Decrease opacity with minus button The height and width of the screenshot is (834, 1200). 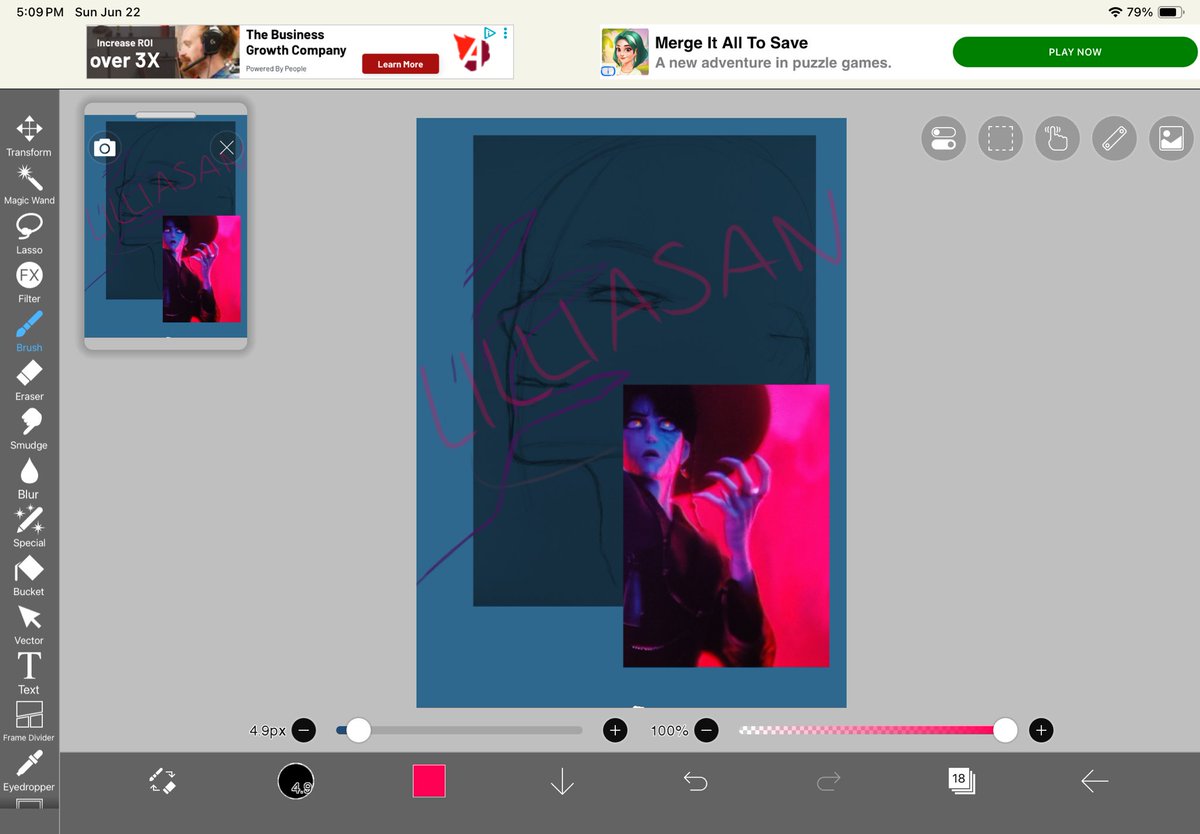click(x=706, y=730)
